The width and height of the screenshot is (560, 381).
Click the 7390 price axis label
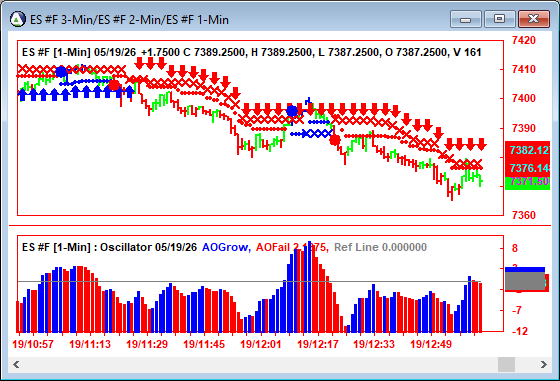click(524, 128)
